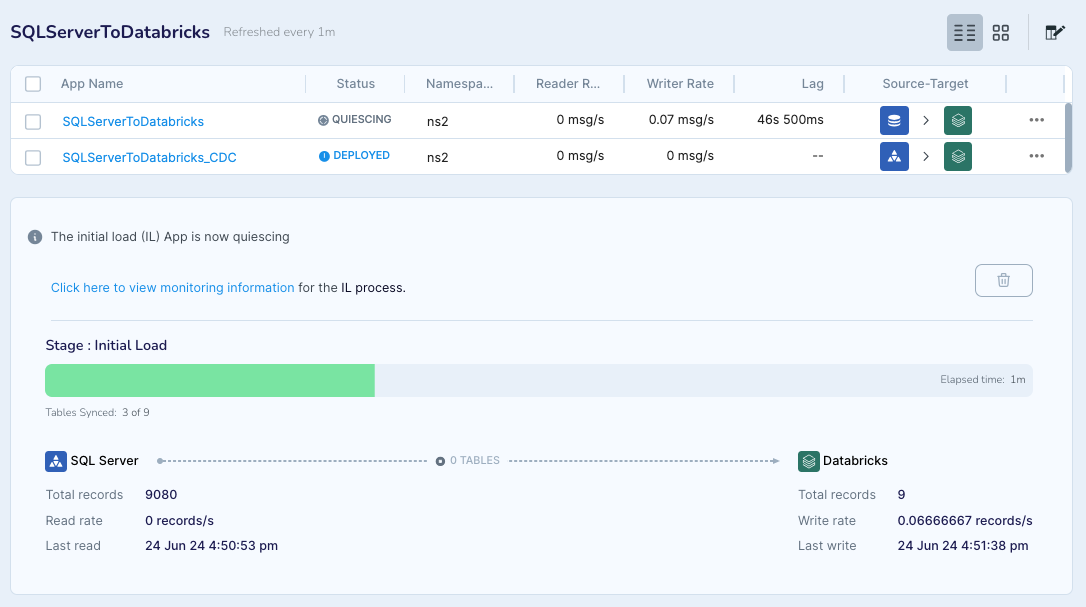
Task: Sort by the Status column header
Action: 355,84
